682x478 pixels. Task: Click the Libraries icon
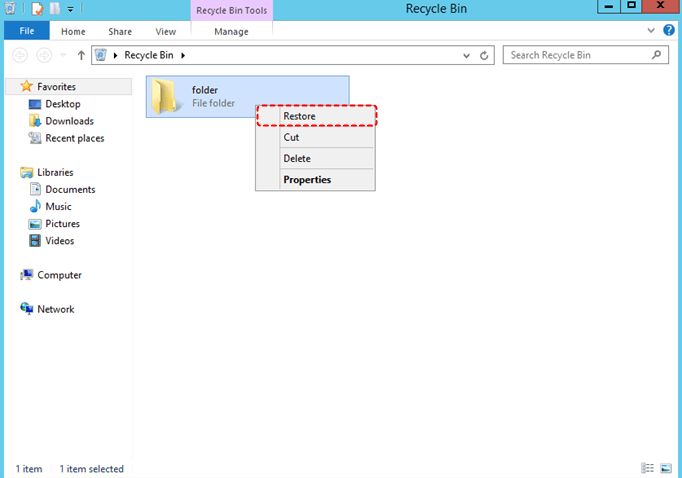click(27, 172)
